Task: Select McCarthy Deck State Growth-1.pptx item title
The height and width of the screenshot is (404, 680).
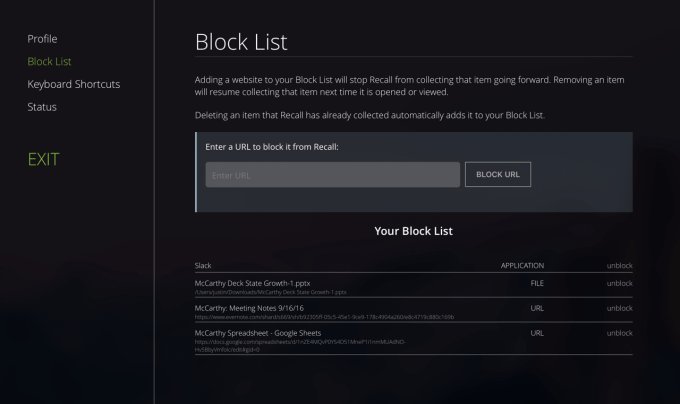Action: 253,283
